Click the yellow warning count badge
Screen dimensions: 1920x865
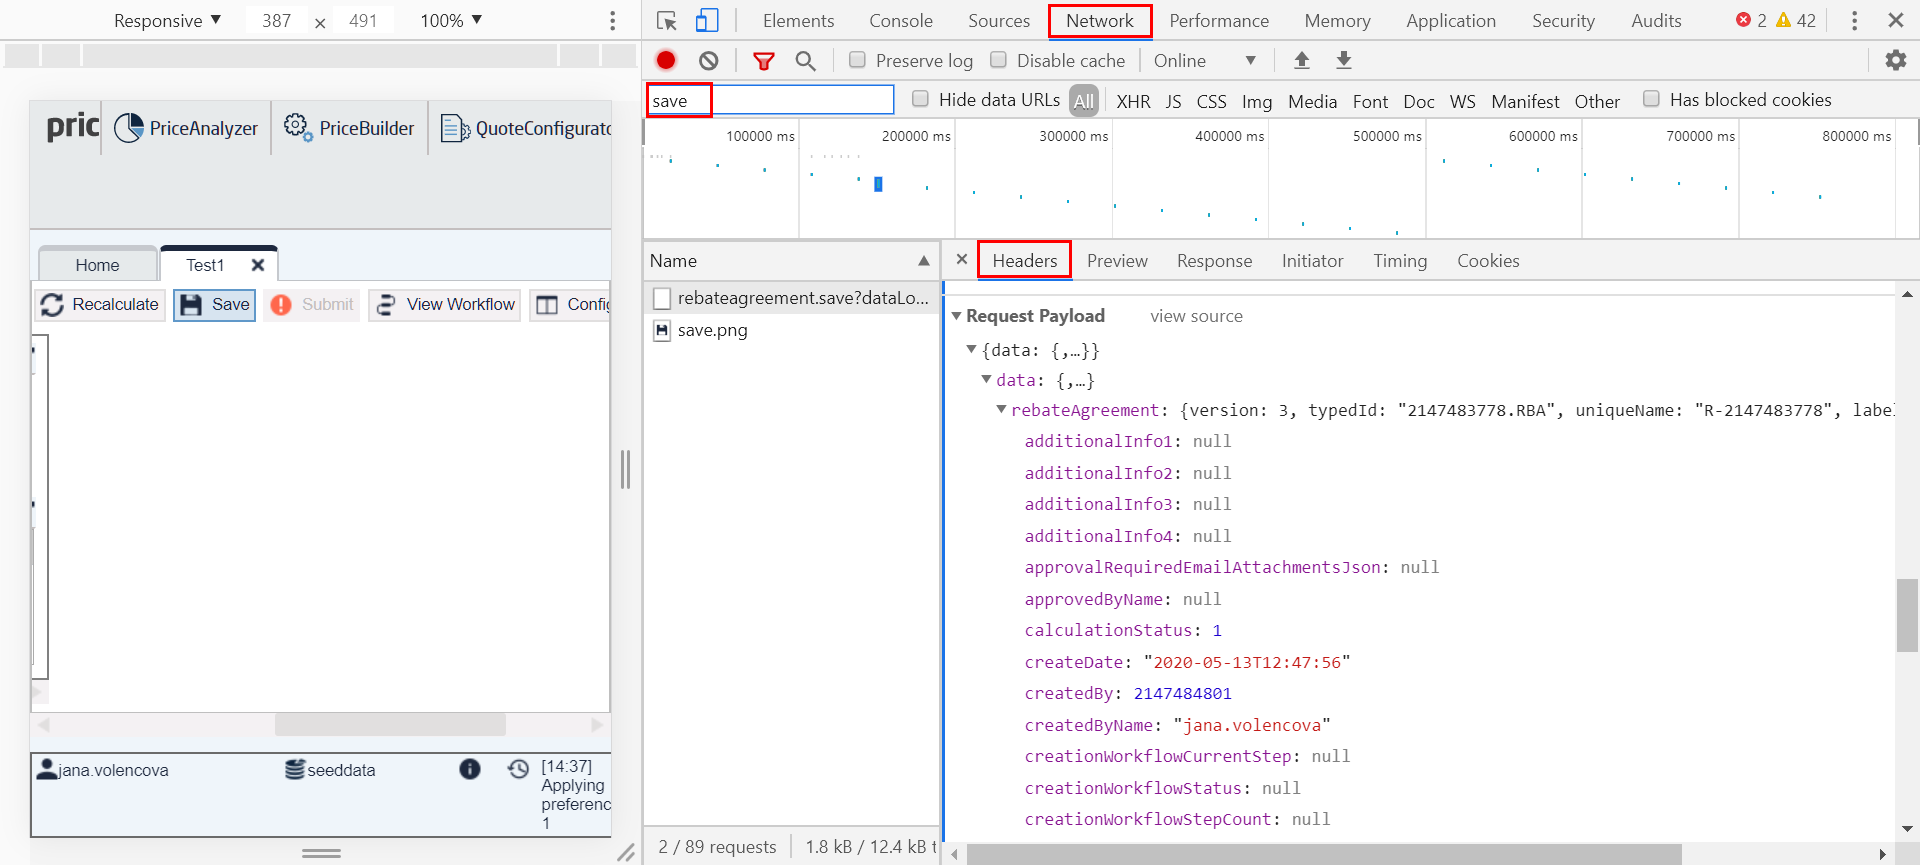[1796, 20]
